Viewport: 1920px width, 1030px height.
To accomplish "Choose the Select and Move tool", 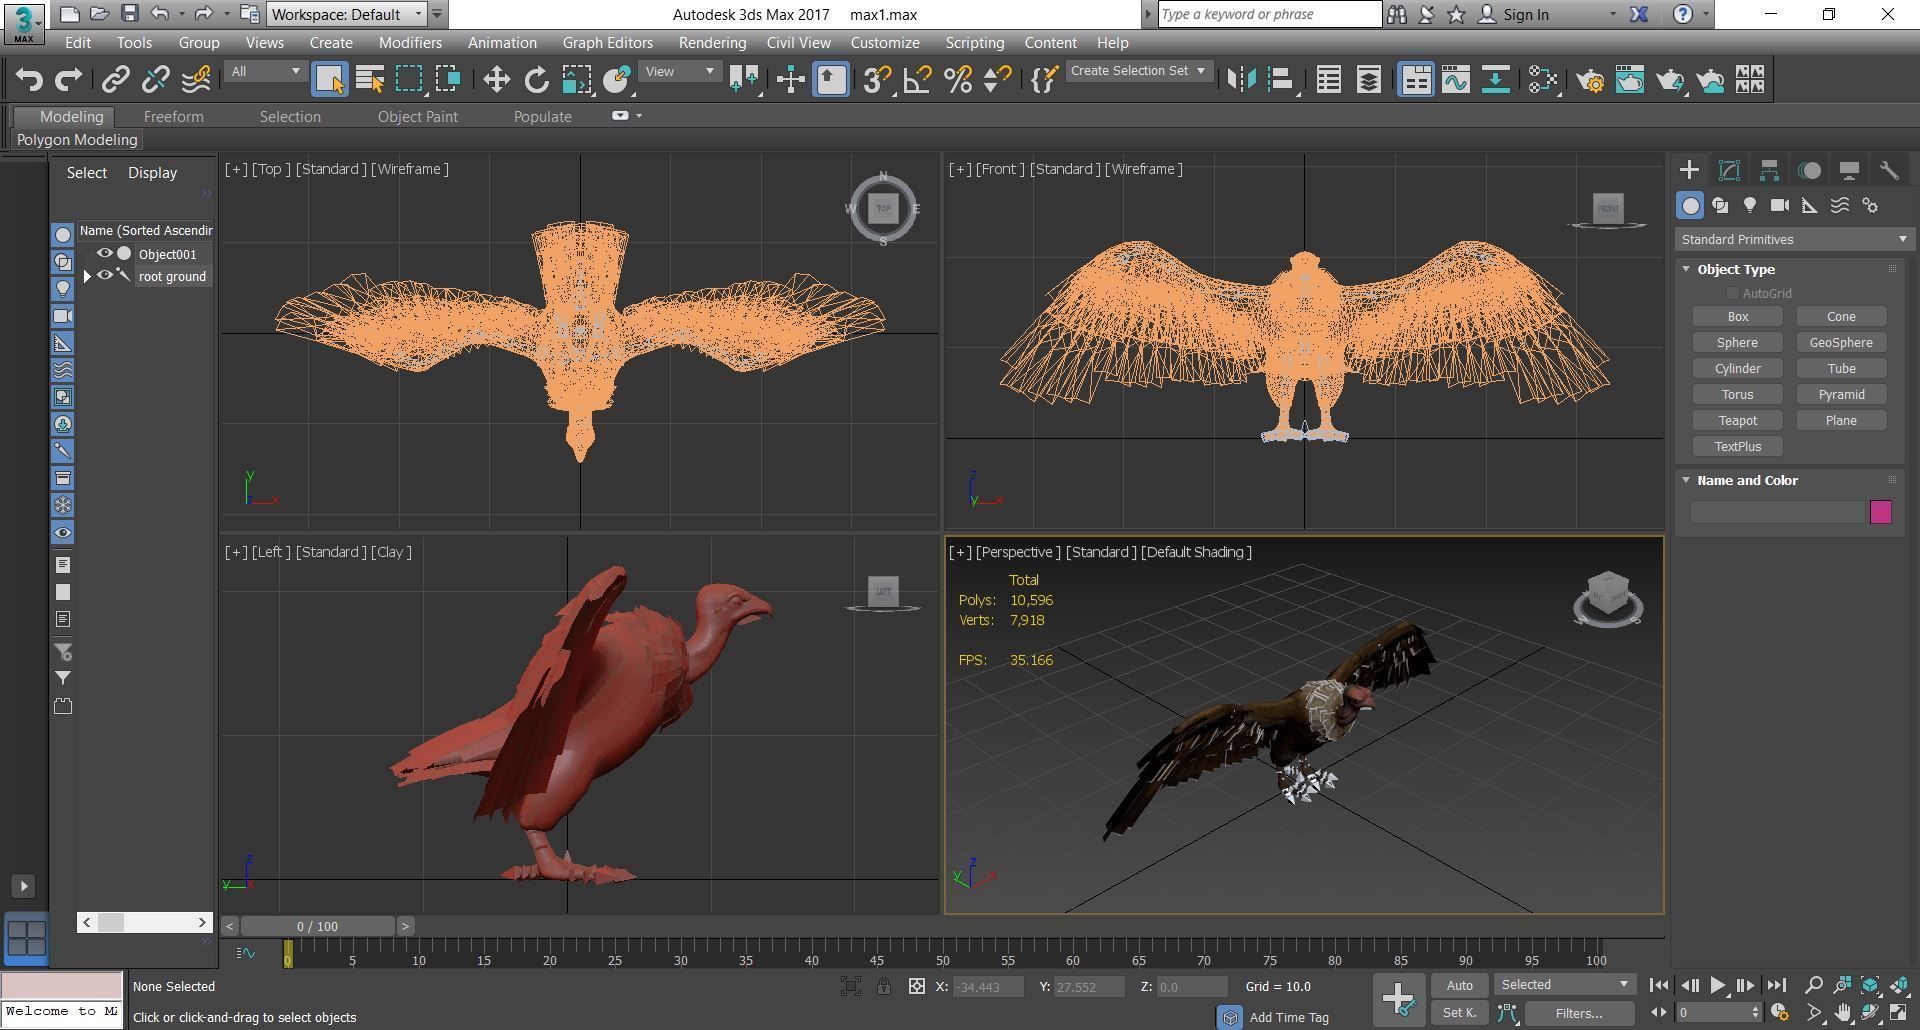I will click(x=496, y=79).
